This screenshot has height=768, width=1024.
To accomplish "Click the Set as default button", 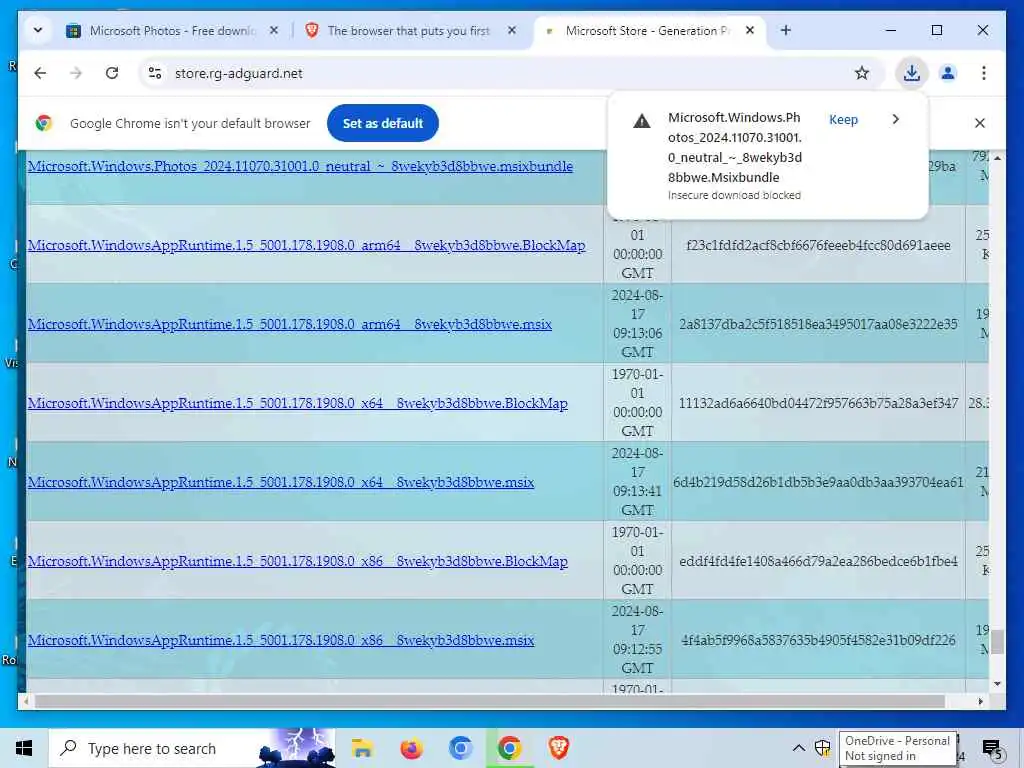I will coord(383,123).
